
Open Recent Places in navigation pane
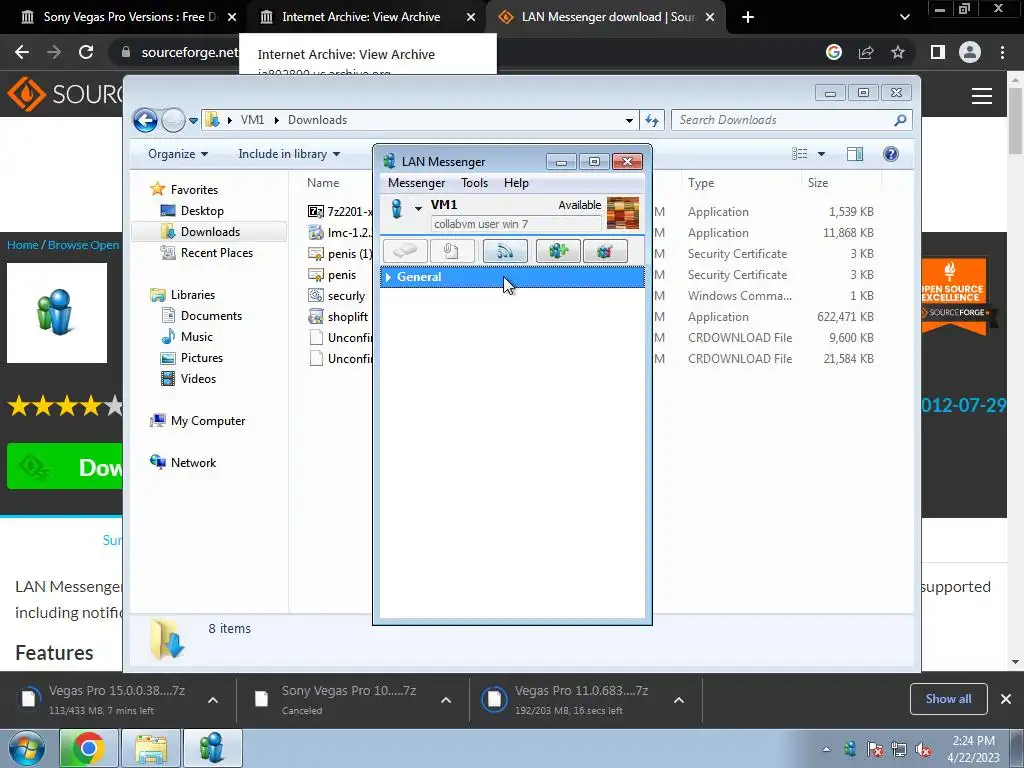pyautogui.click(x=216, y=253)
